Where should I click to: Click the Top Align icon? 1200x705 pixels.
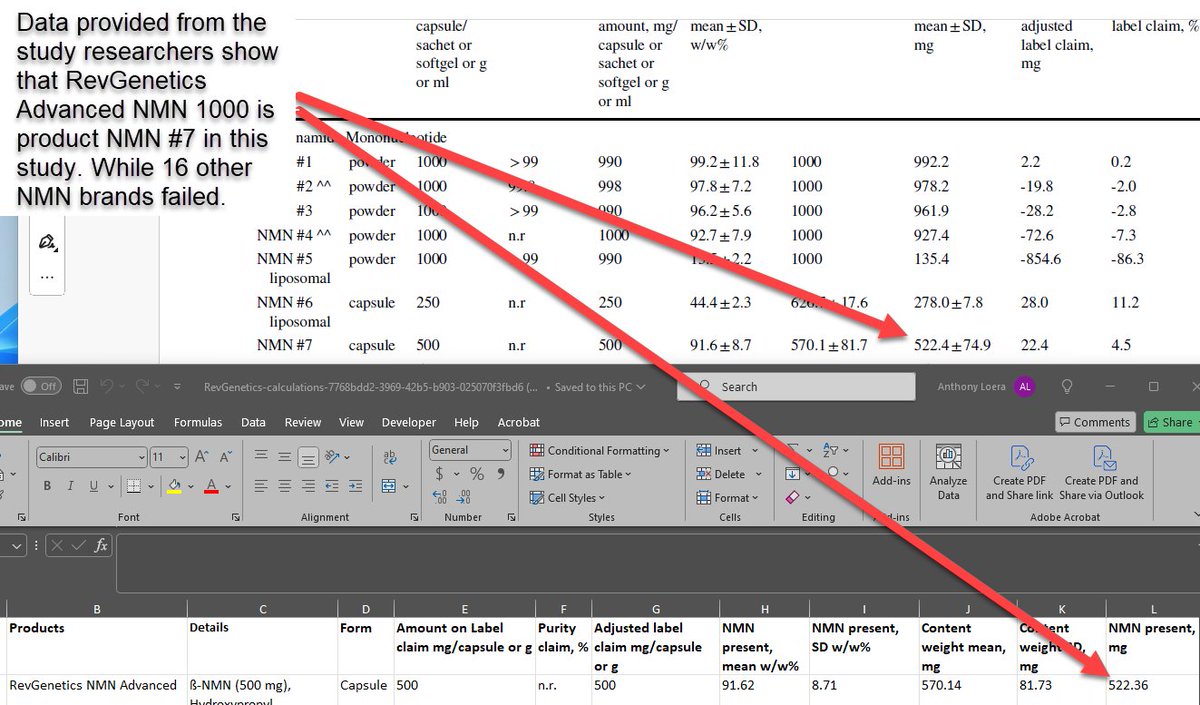[x=260, y=454]
